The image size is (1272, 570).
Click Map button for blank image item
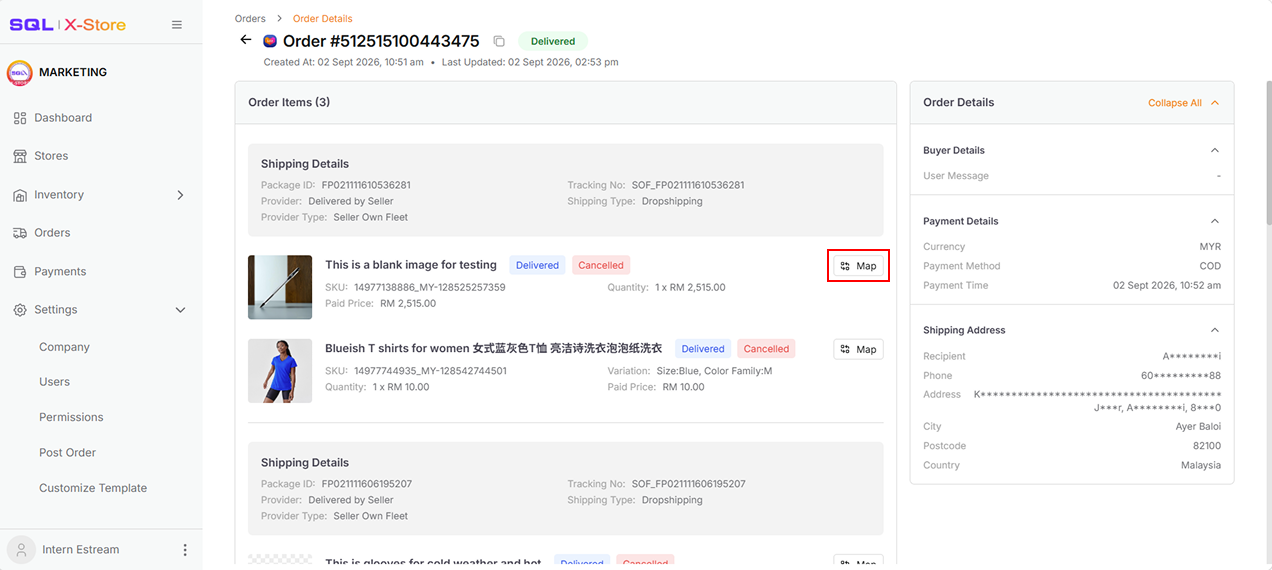(x=858, y=266)
